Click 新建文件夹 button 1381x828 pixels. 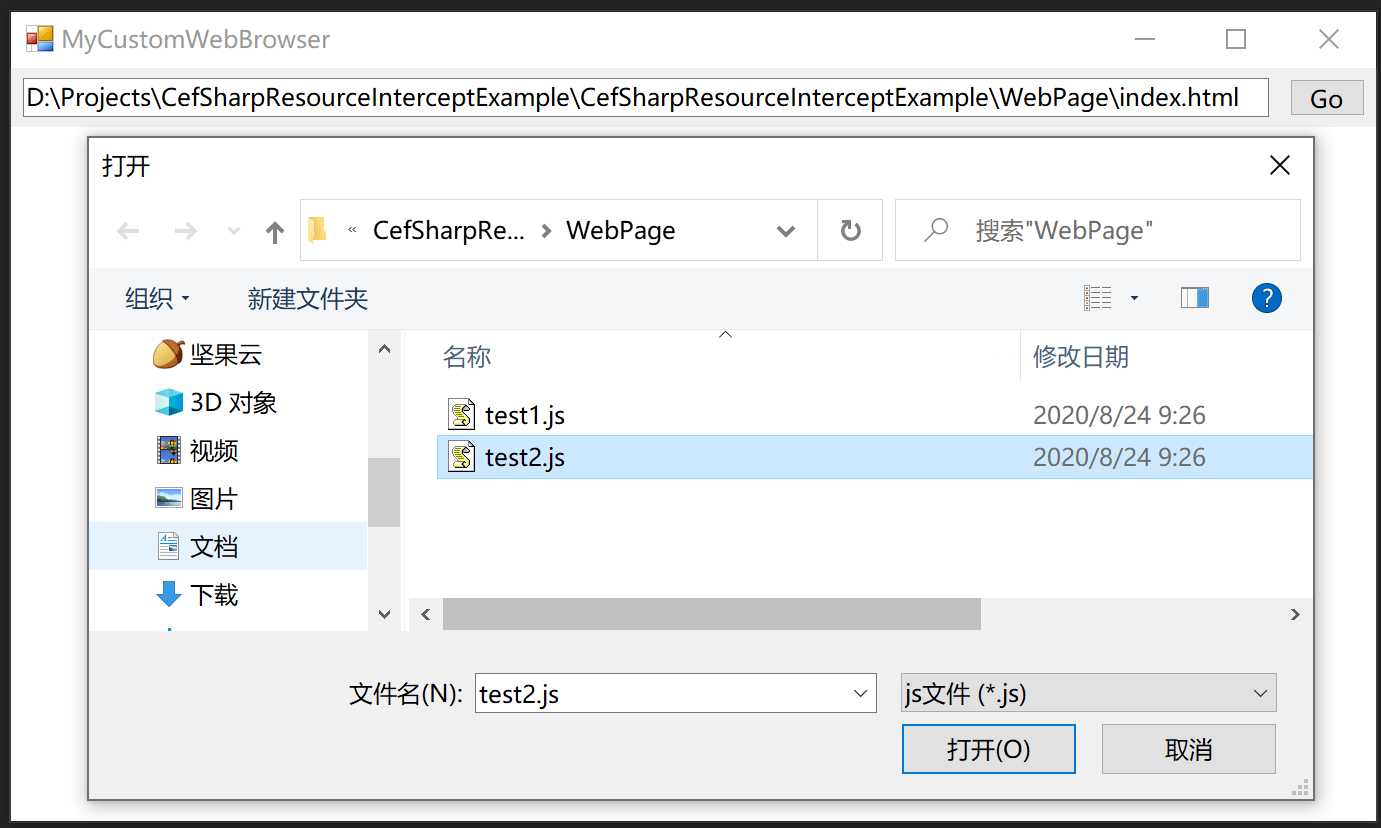(x=308, y=298)
